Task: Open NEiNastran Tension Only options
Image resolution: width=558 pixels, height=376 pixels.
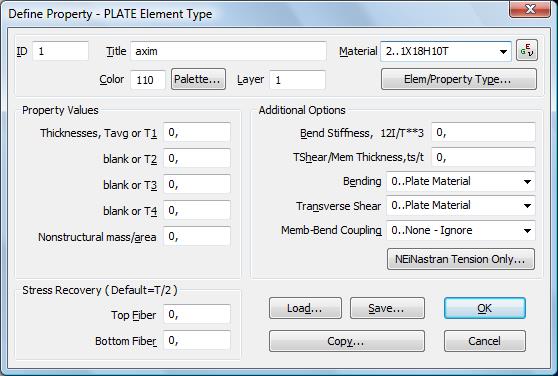Action: click(x=460, y=259)
